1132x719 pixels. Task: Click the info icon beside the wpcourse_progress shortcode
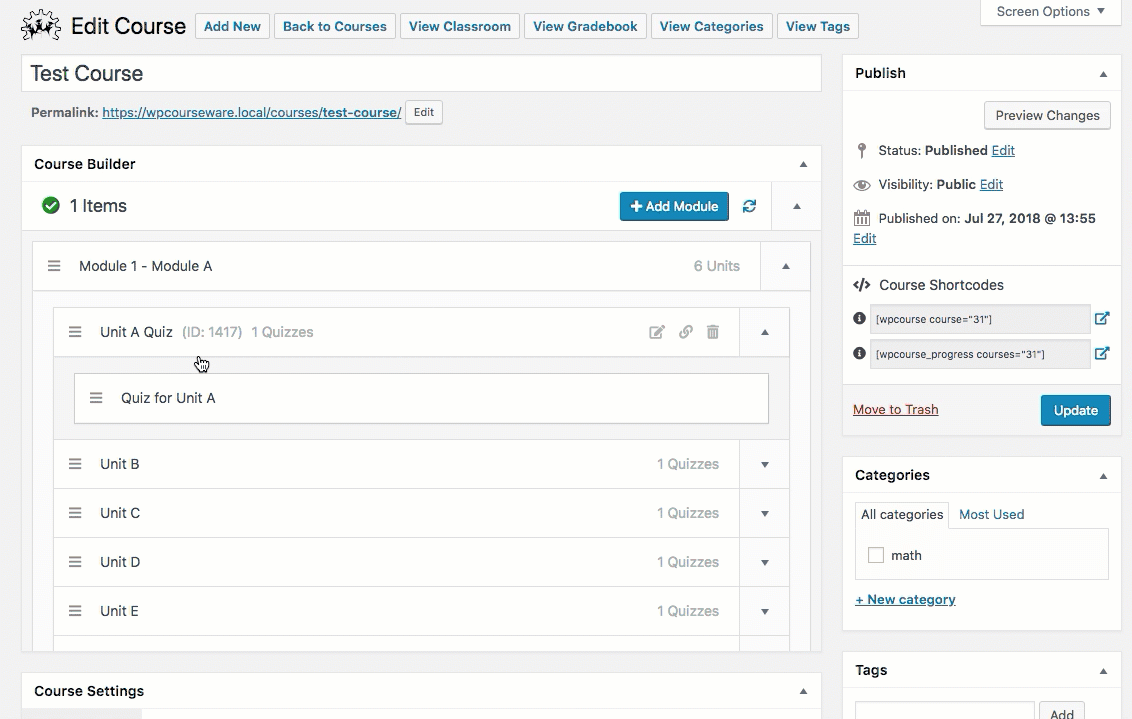859,353
